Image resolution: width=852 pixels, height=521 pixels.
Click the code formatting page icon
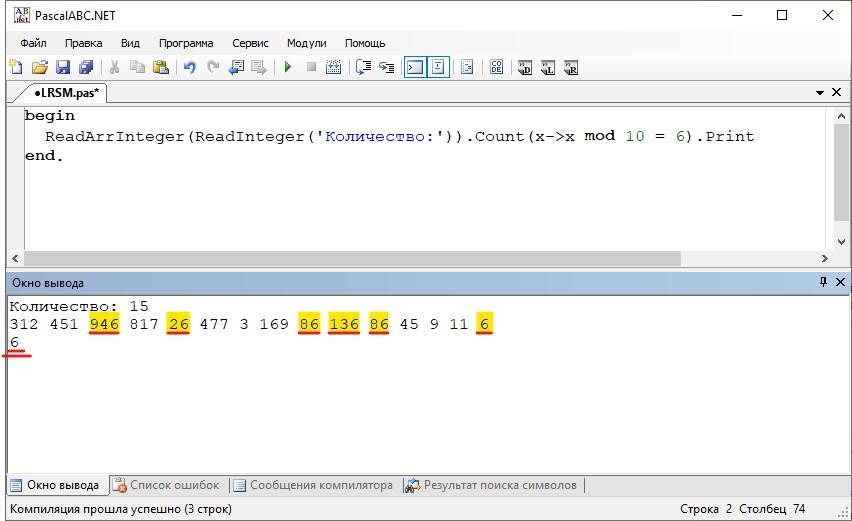[x=467, y=67]
